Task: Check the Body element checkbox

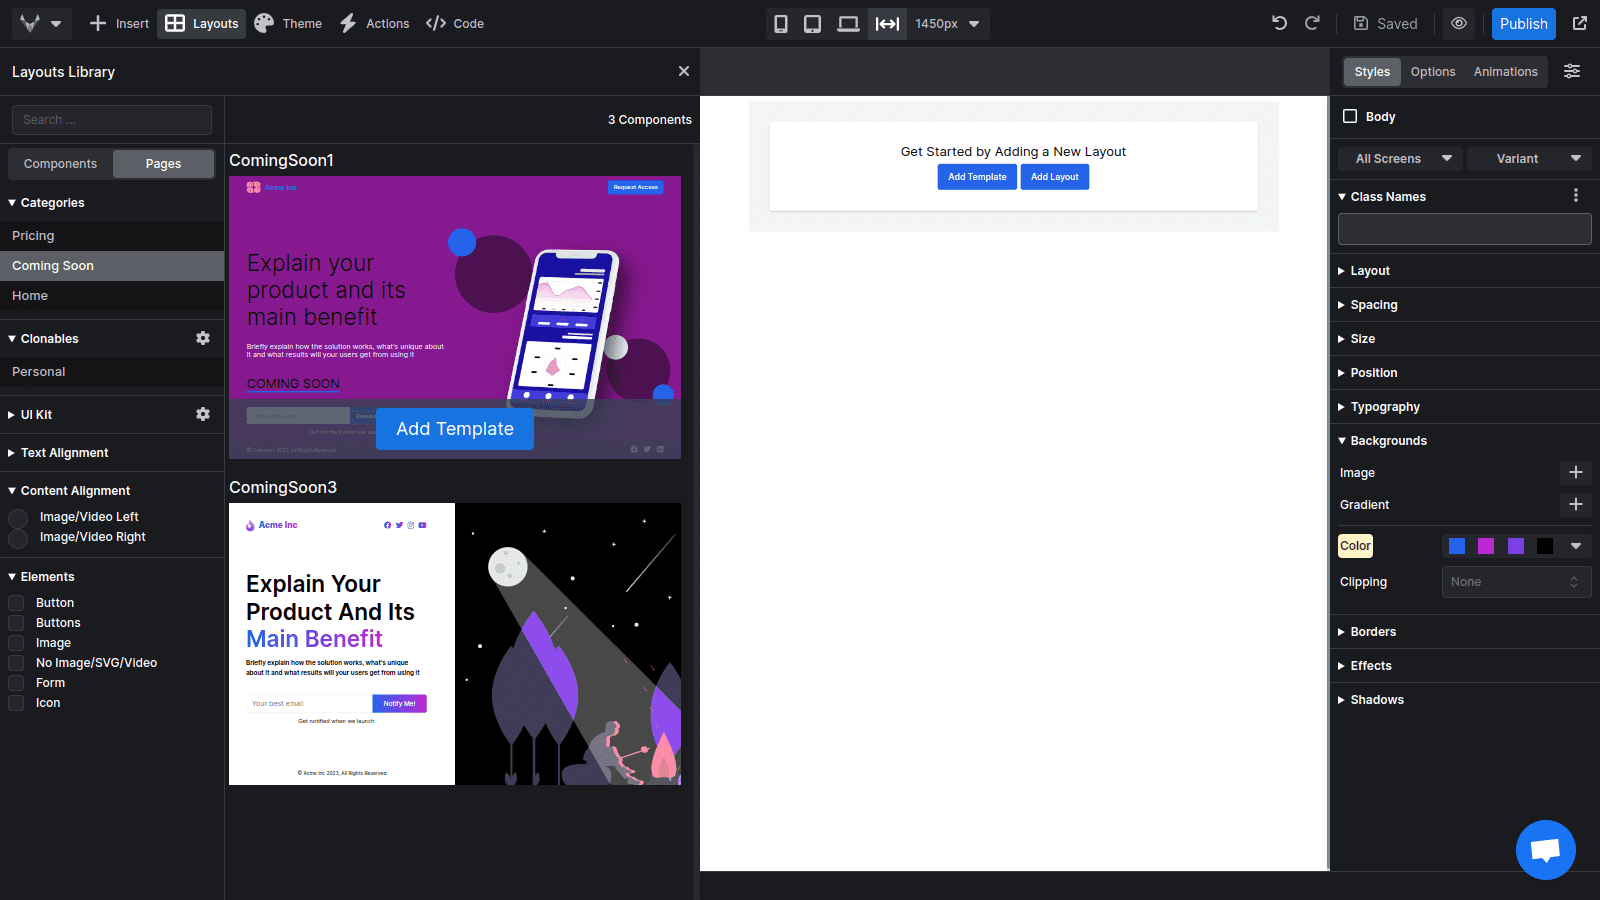Action: point(1350,116)
